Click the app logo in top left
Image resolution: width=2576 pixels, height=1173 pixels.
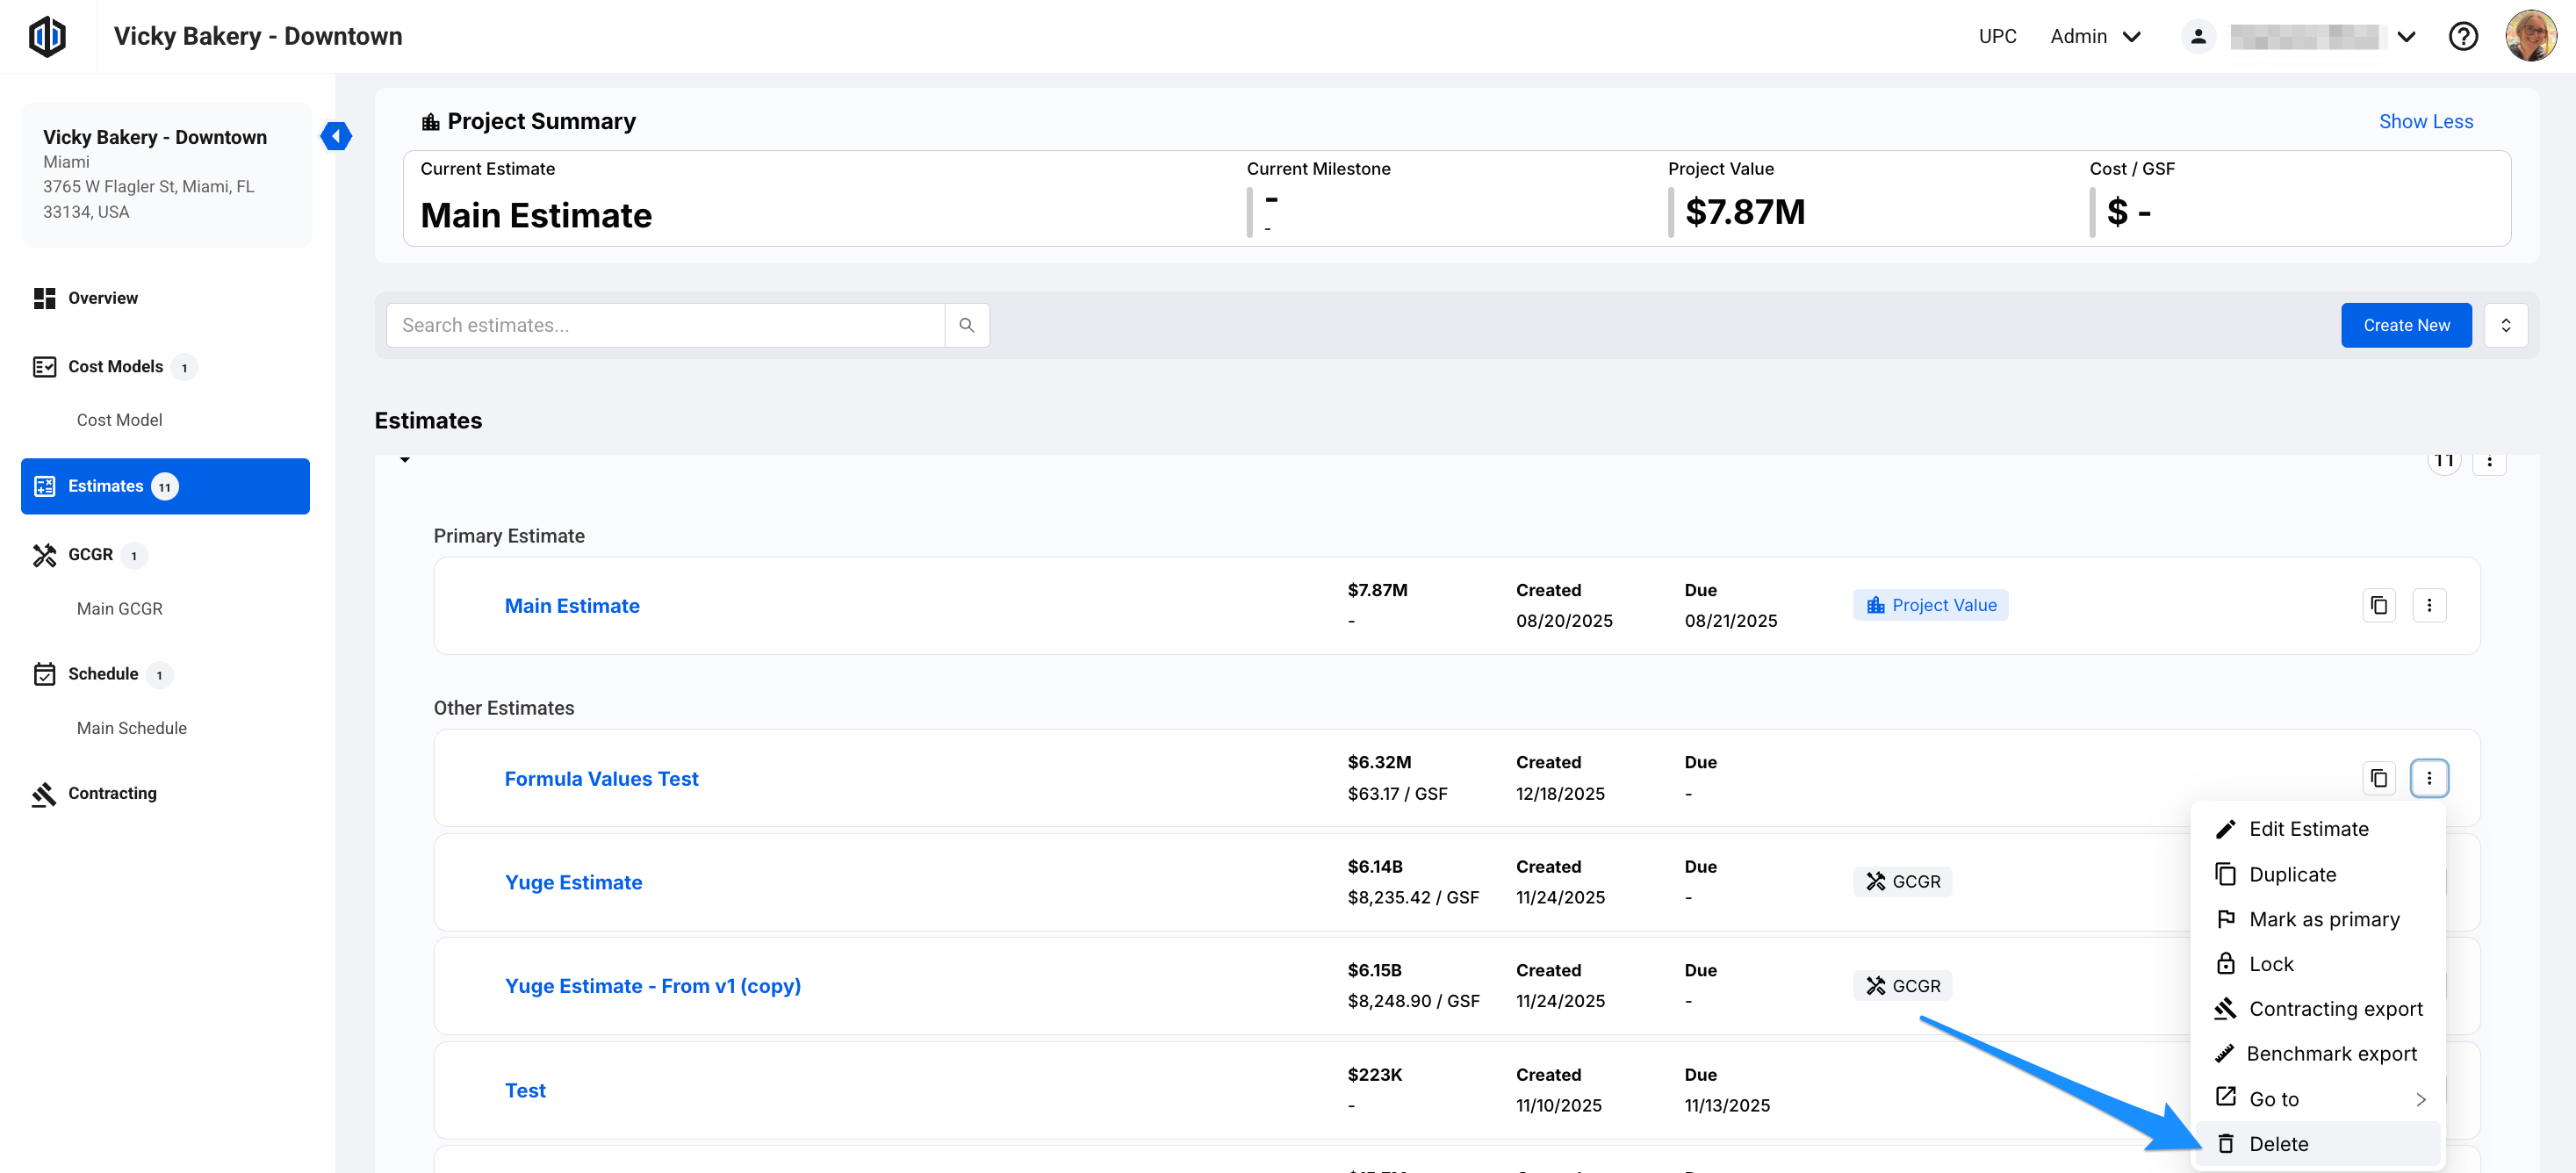pos(47,37)
